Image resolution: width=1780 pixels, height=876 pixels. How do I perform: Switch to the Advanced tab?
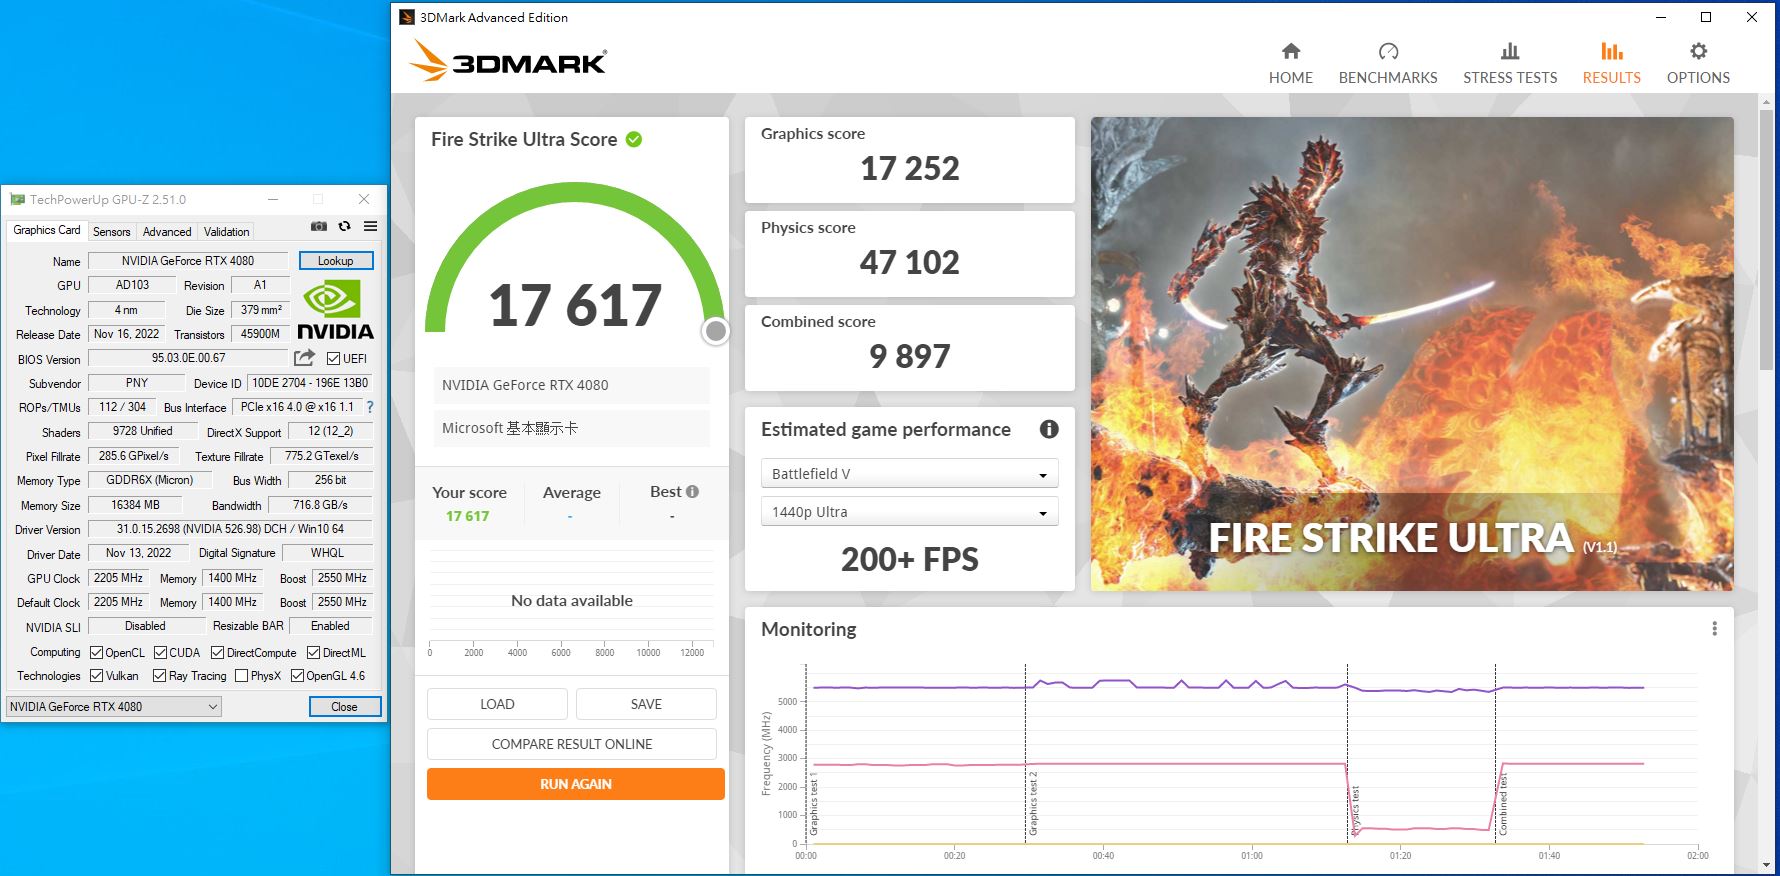(x=167, y=231)
